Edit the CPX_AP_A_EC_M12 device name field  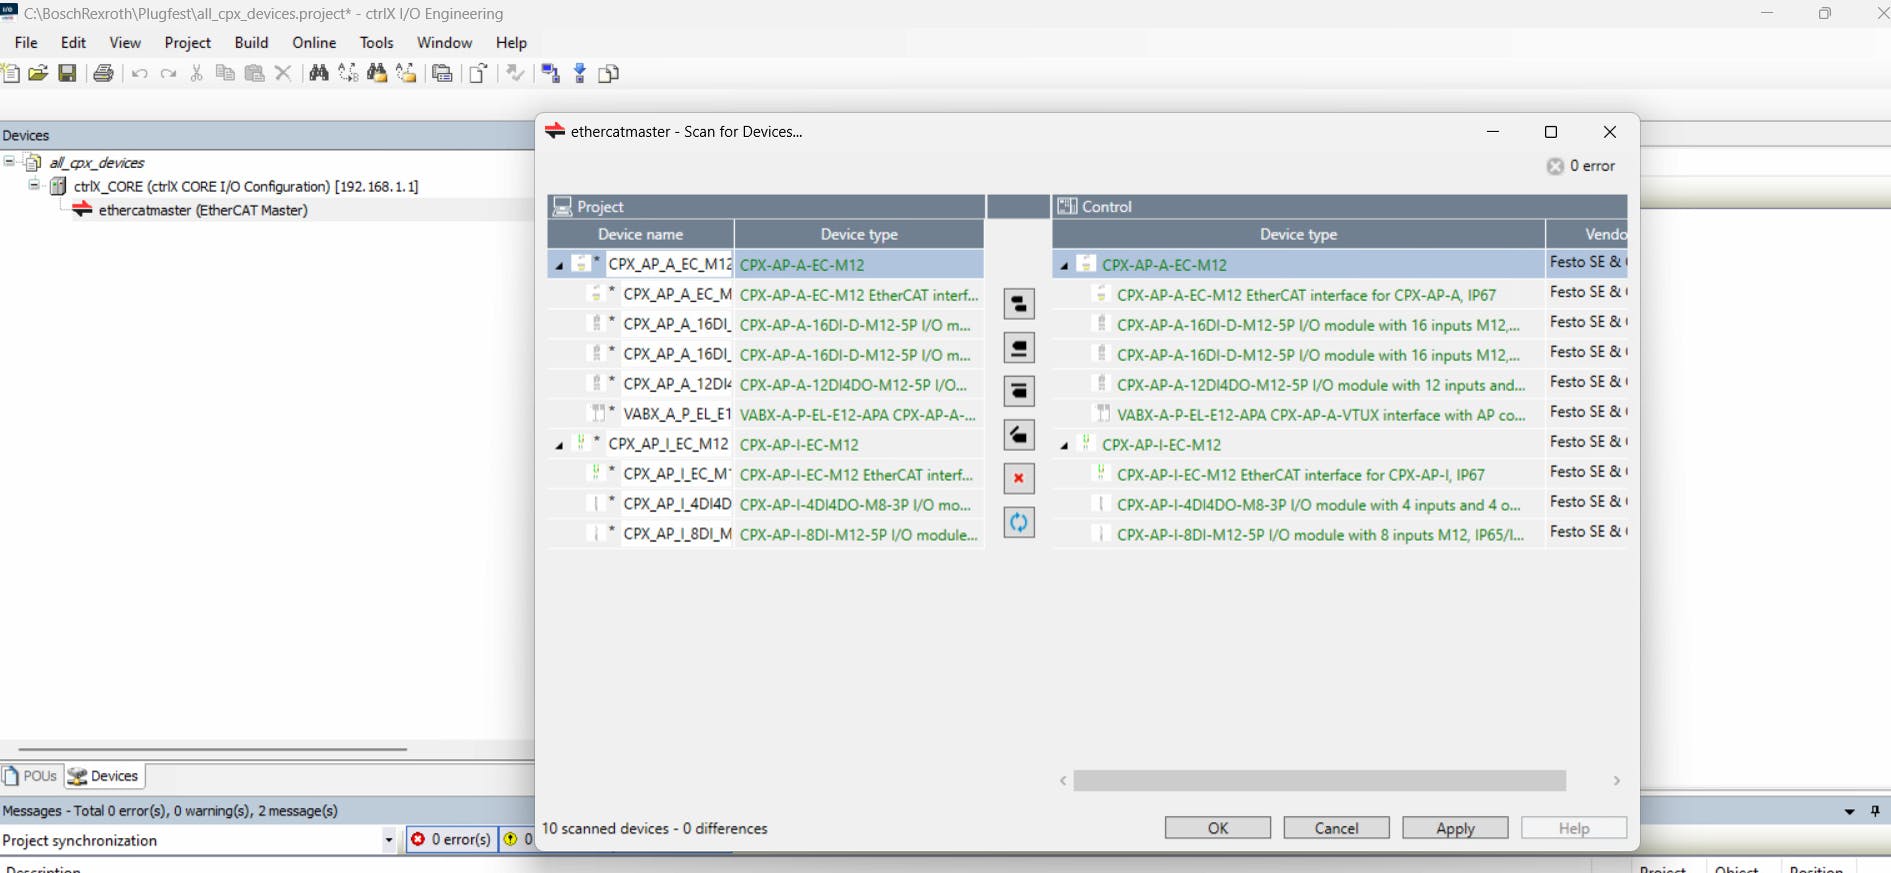click(x=669, y=264)
